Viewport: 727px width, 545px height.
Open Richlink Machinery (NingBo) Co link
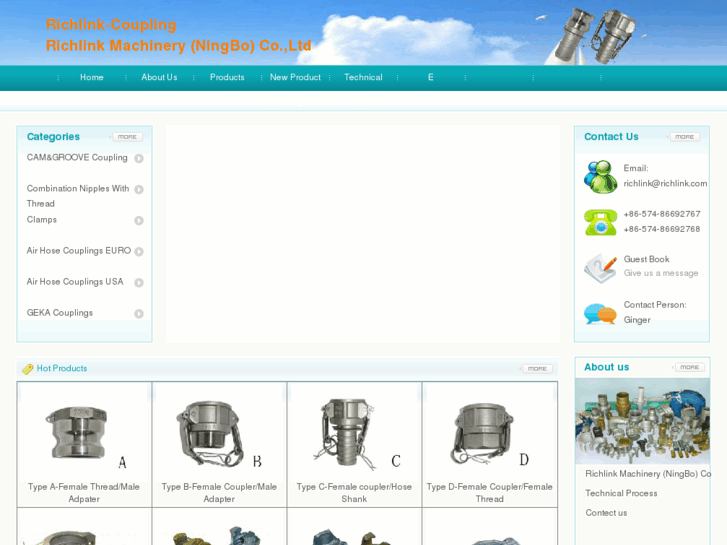point(648,474)
